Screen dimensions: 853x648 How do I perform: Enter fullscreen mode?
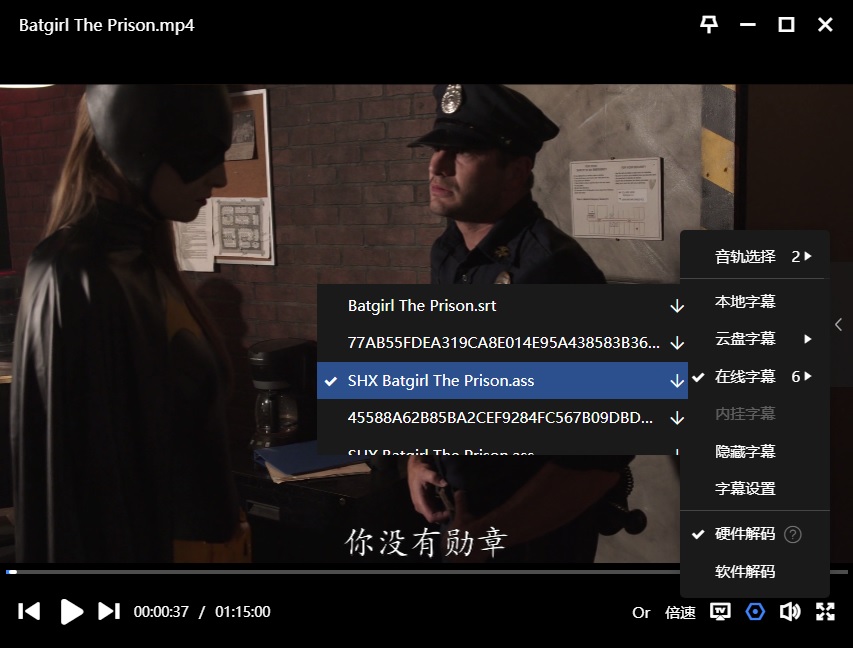[x=826, y=612]
